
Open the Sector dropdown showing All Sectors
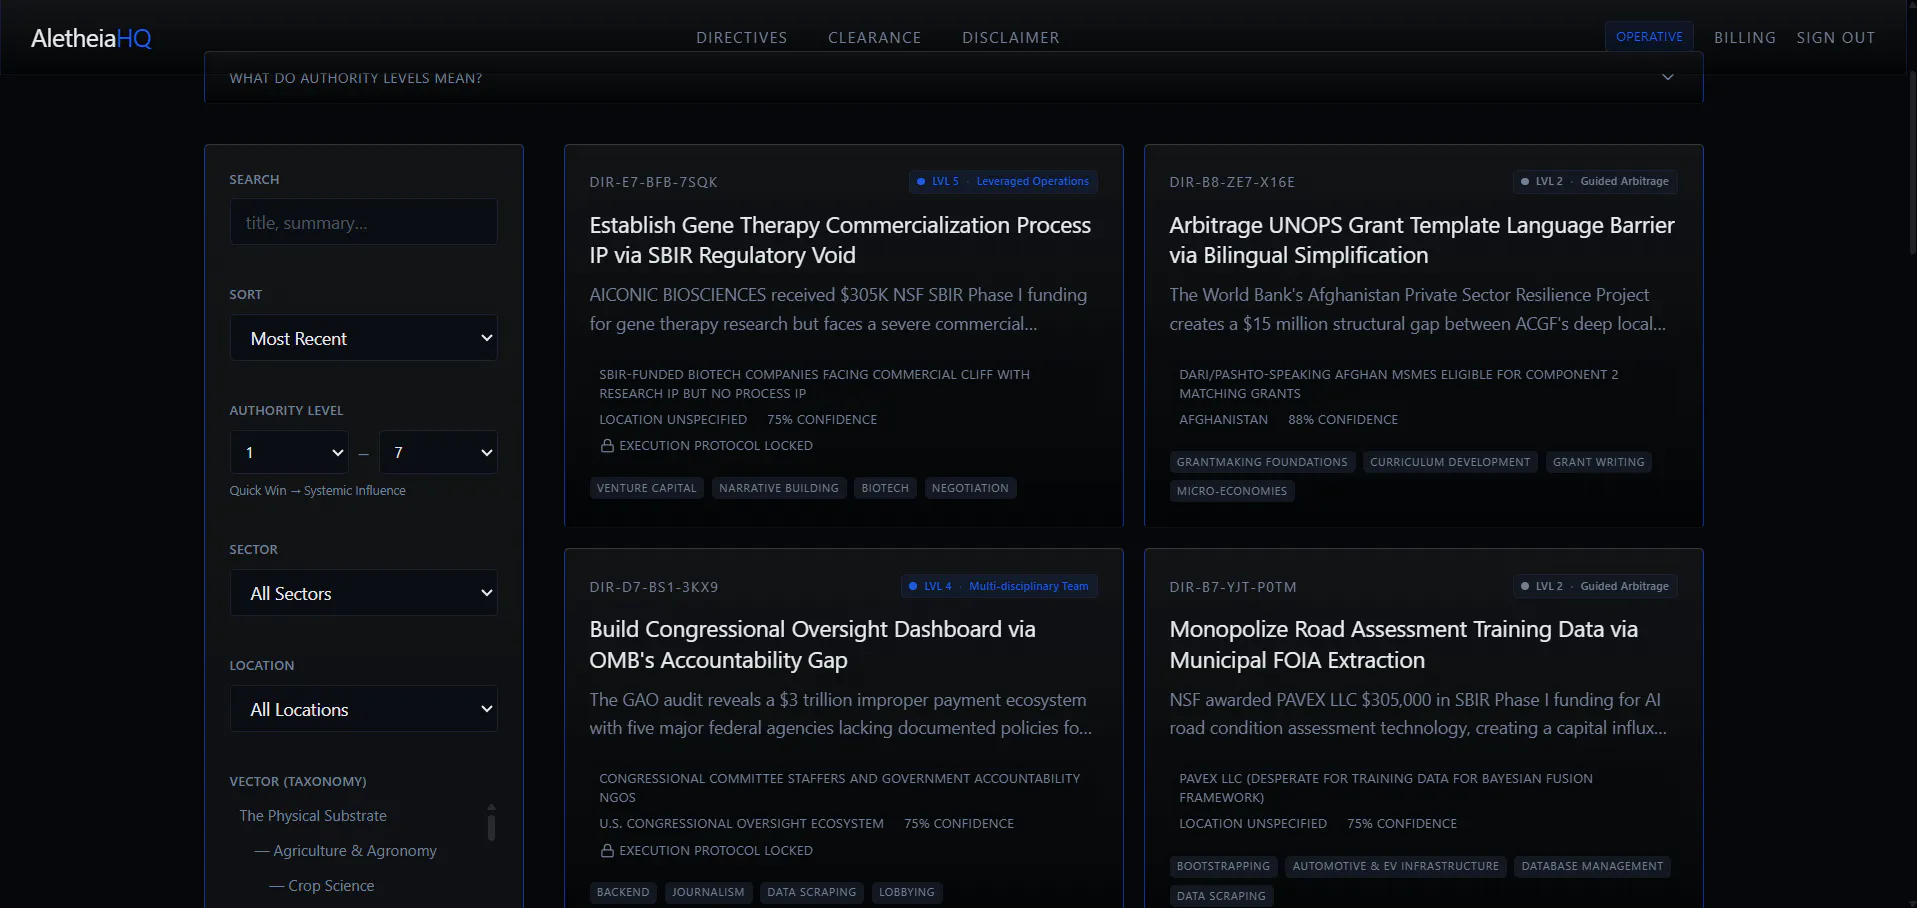tap(363, 593)
